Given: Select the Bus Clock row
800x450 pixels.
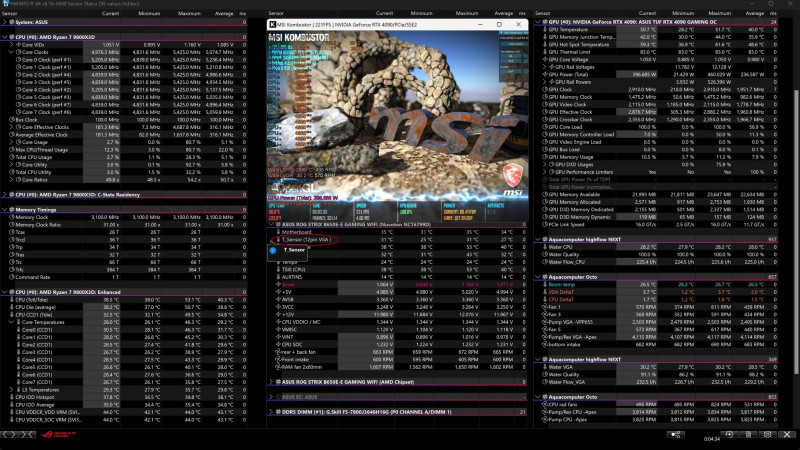Looking at the screenshot, I should pyautogui.click(x=123, y=120).
